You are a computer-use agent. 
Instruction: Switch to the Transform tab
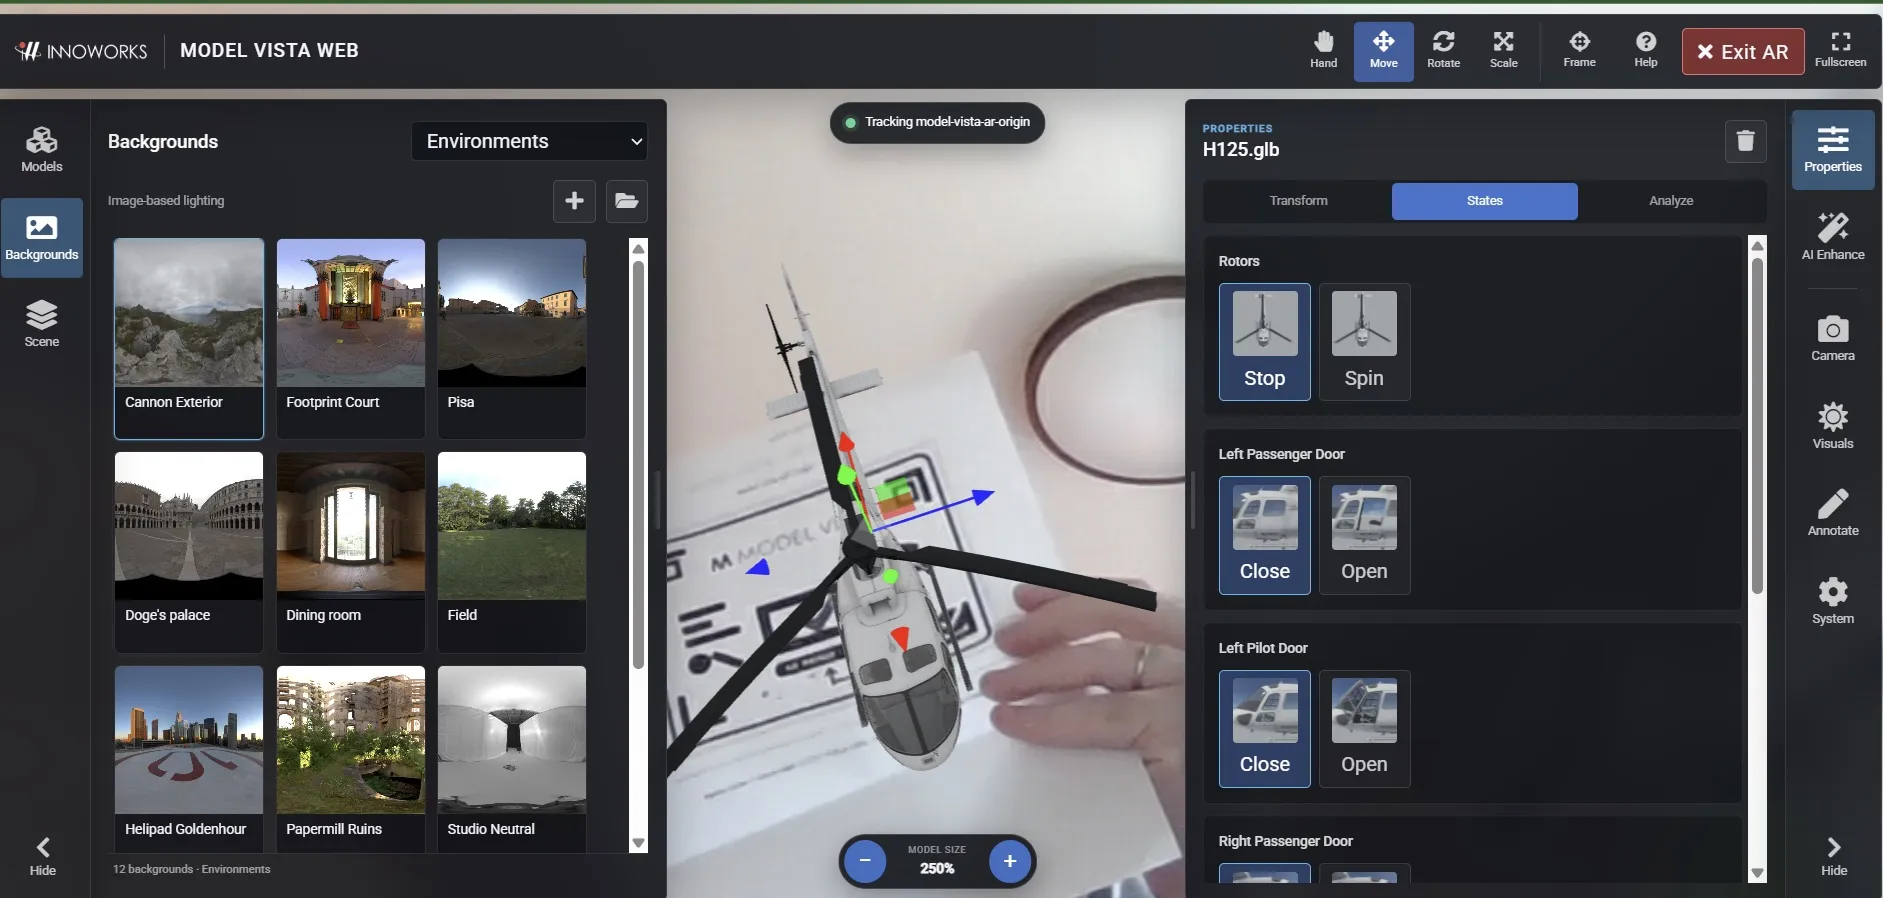click(1298, 201)
